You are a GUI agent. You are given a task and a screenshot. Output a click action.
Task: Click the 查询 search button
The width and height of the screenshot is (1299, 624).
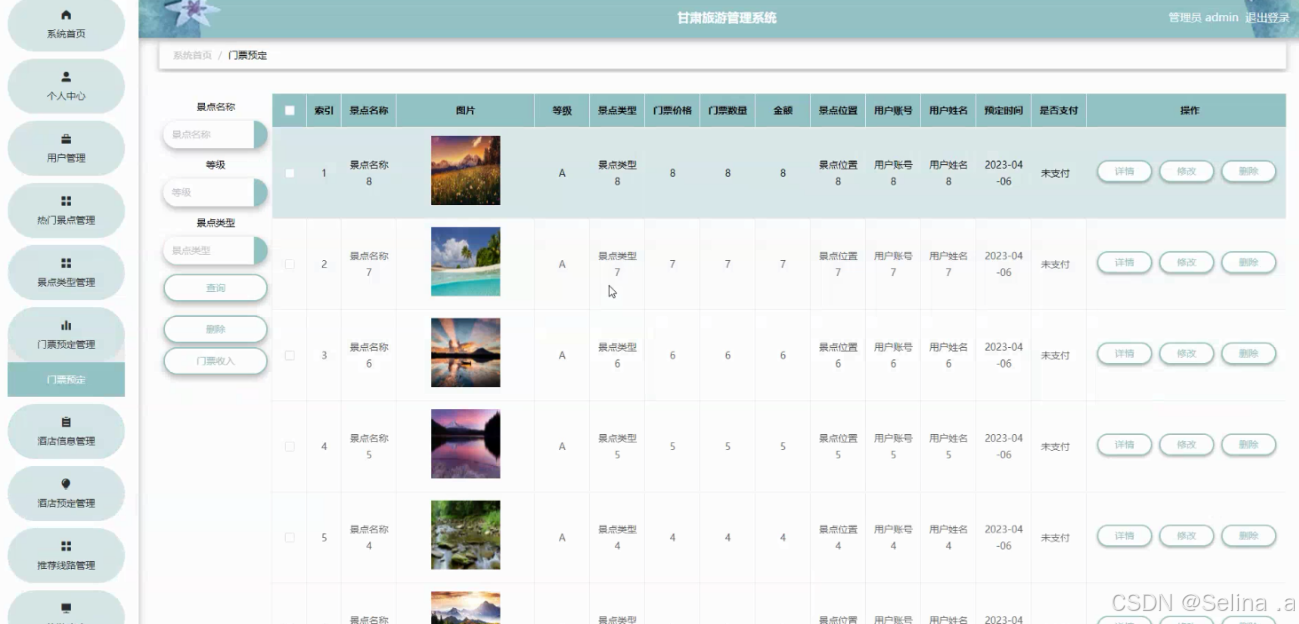coord(215,288)
